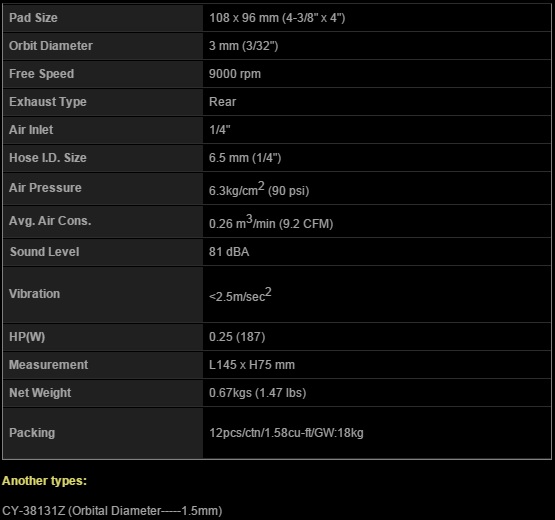The width and height of the screenshot is (555, 520).
Task: Select the 'Air Inlet' label
Action: click(31, 130)
